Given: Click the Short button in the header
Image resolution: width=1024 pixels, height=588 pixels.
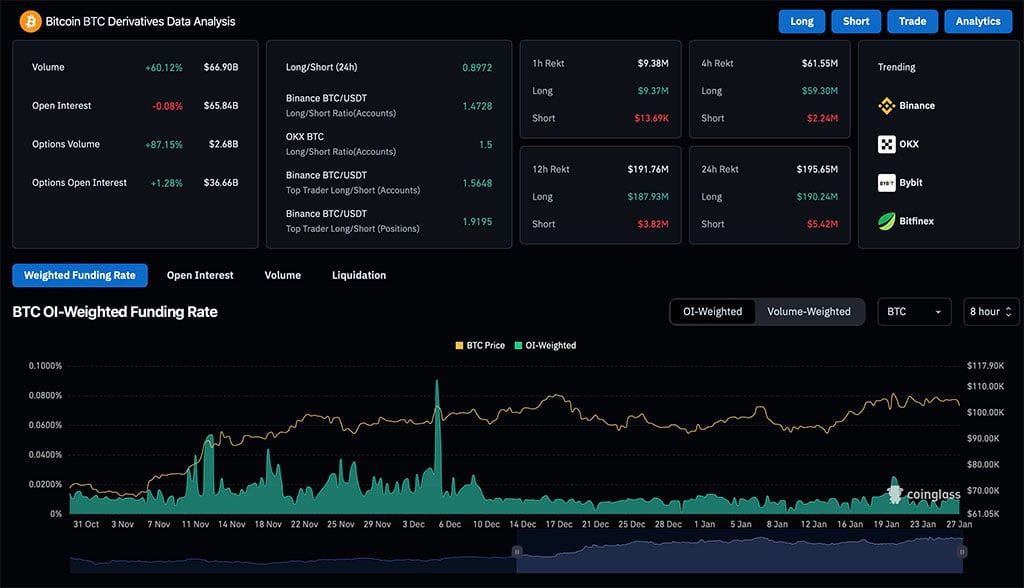Looking at the screenshot, I should (x=856, y=20).
